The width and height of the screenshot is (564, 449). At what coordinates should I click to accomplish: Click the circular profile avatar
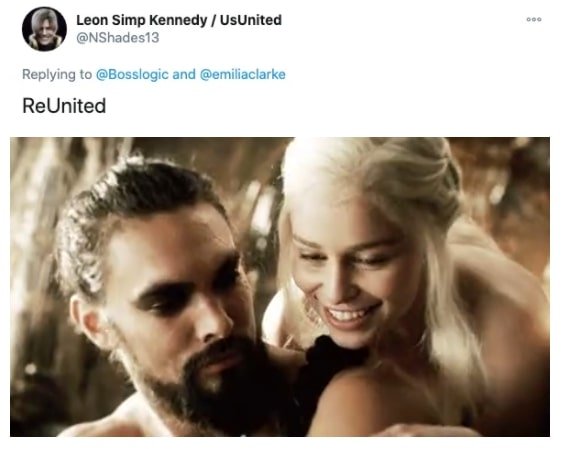click(x=44, y=29)
